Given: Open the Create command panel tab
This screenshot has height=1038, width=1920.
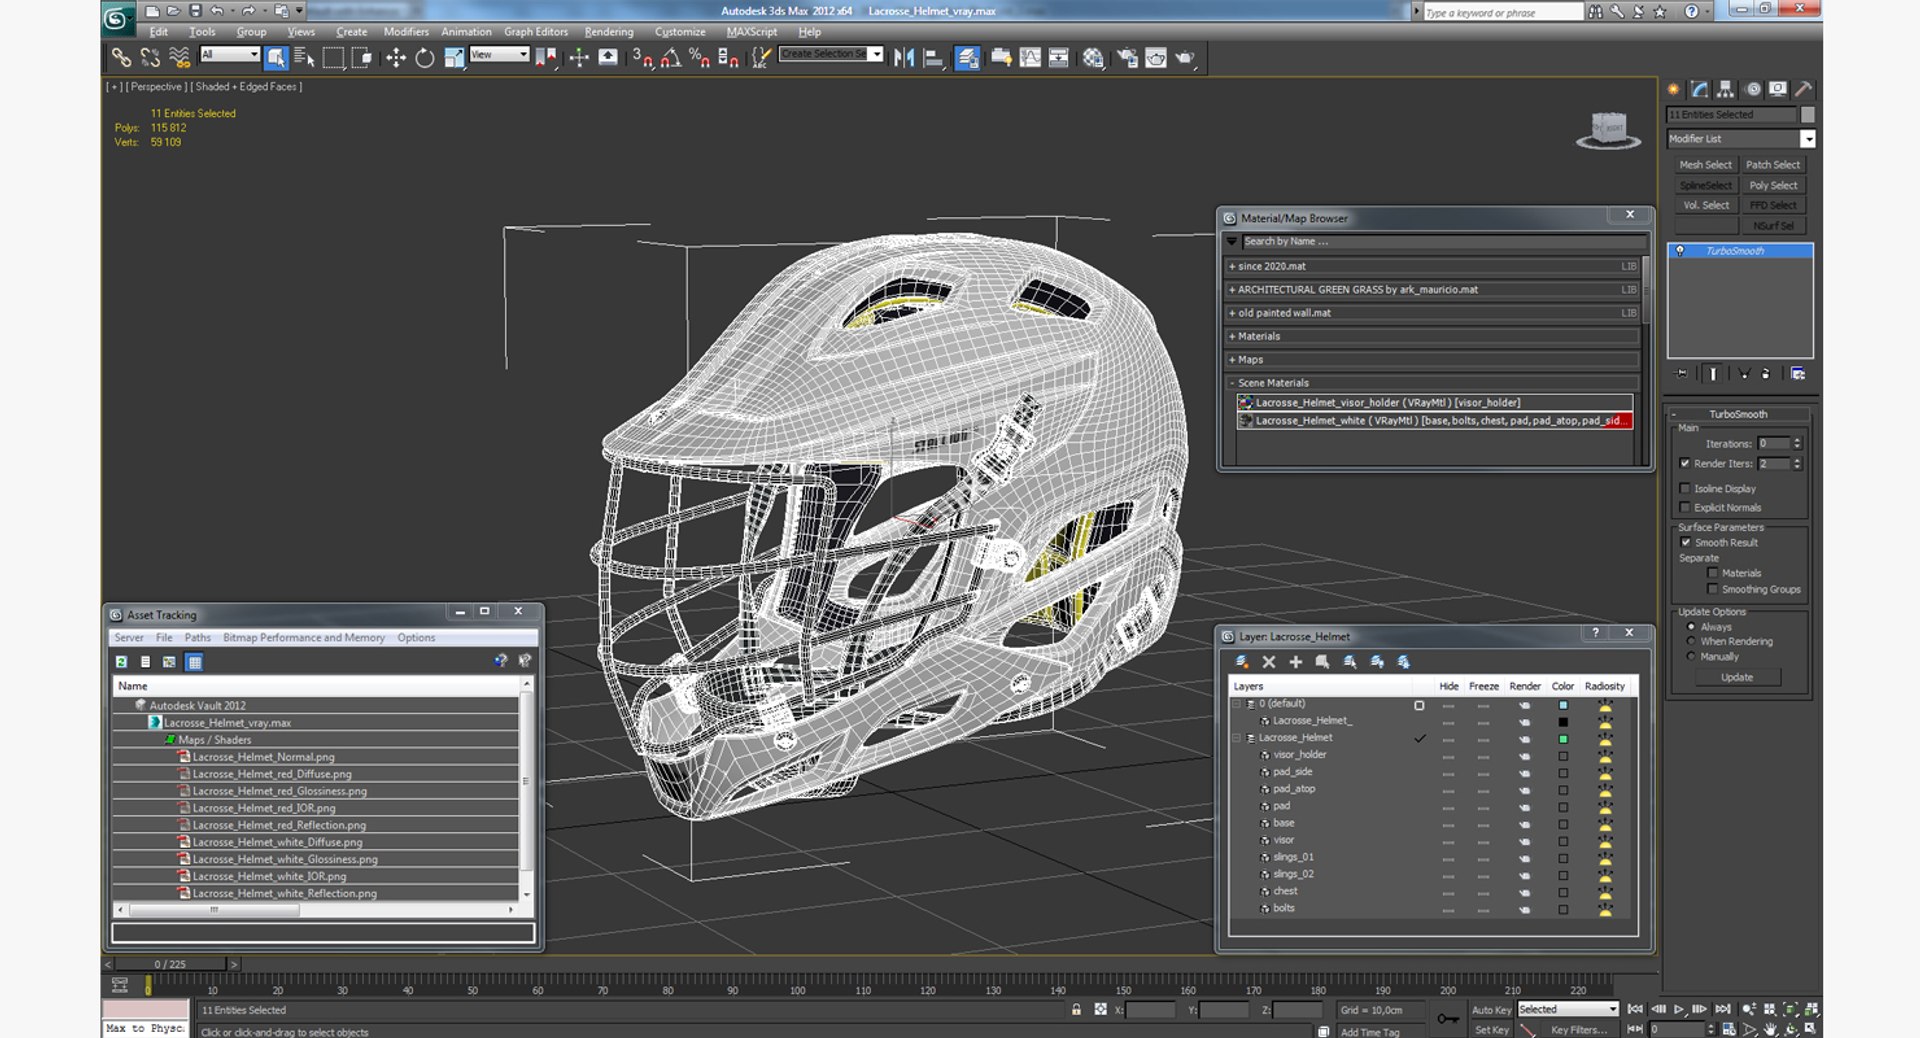Looking at the screenshot, I should tap(1673, 89).
